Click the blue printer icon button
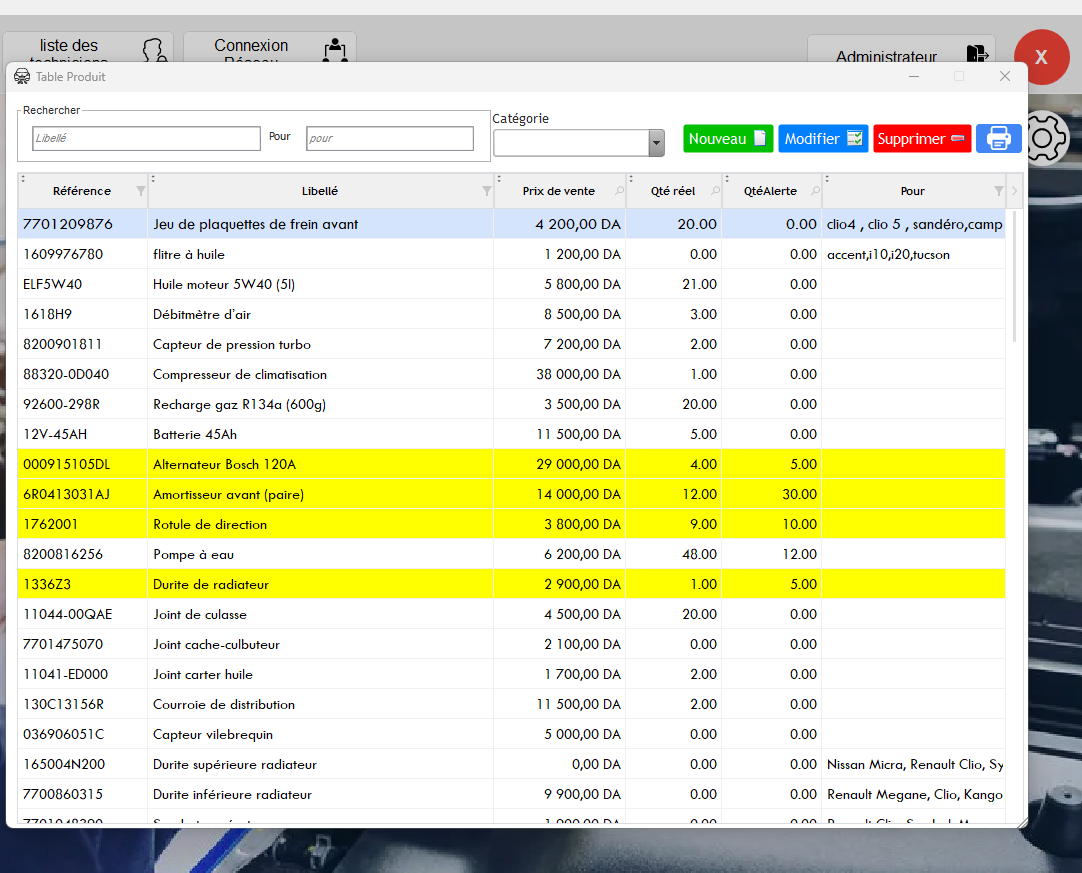 (998, 139)
